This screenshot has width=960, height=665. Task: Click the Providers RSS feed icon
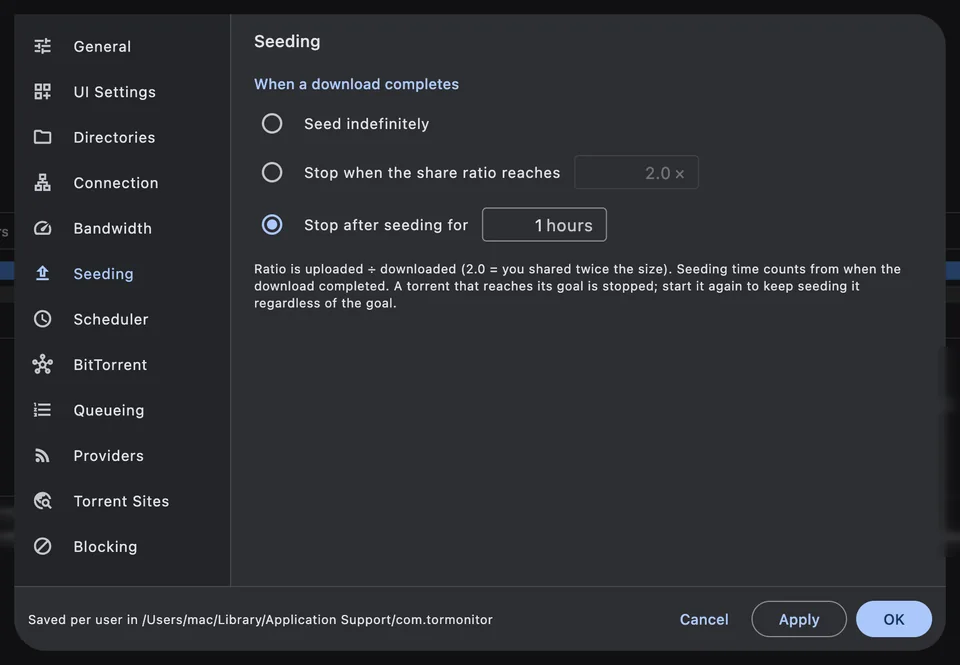click(x=42, y=455)
